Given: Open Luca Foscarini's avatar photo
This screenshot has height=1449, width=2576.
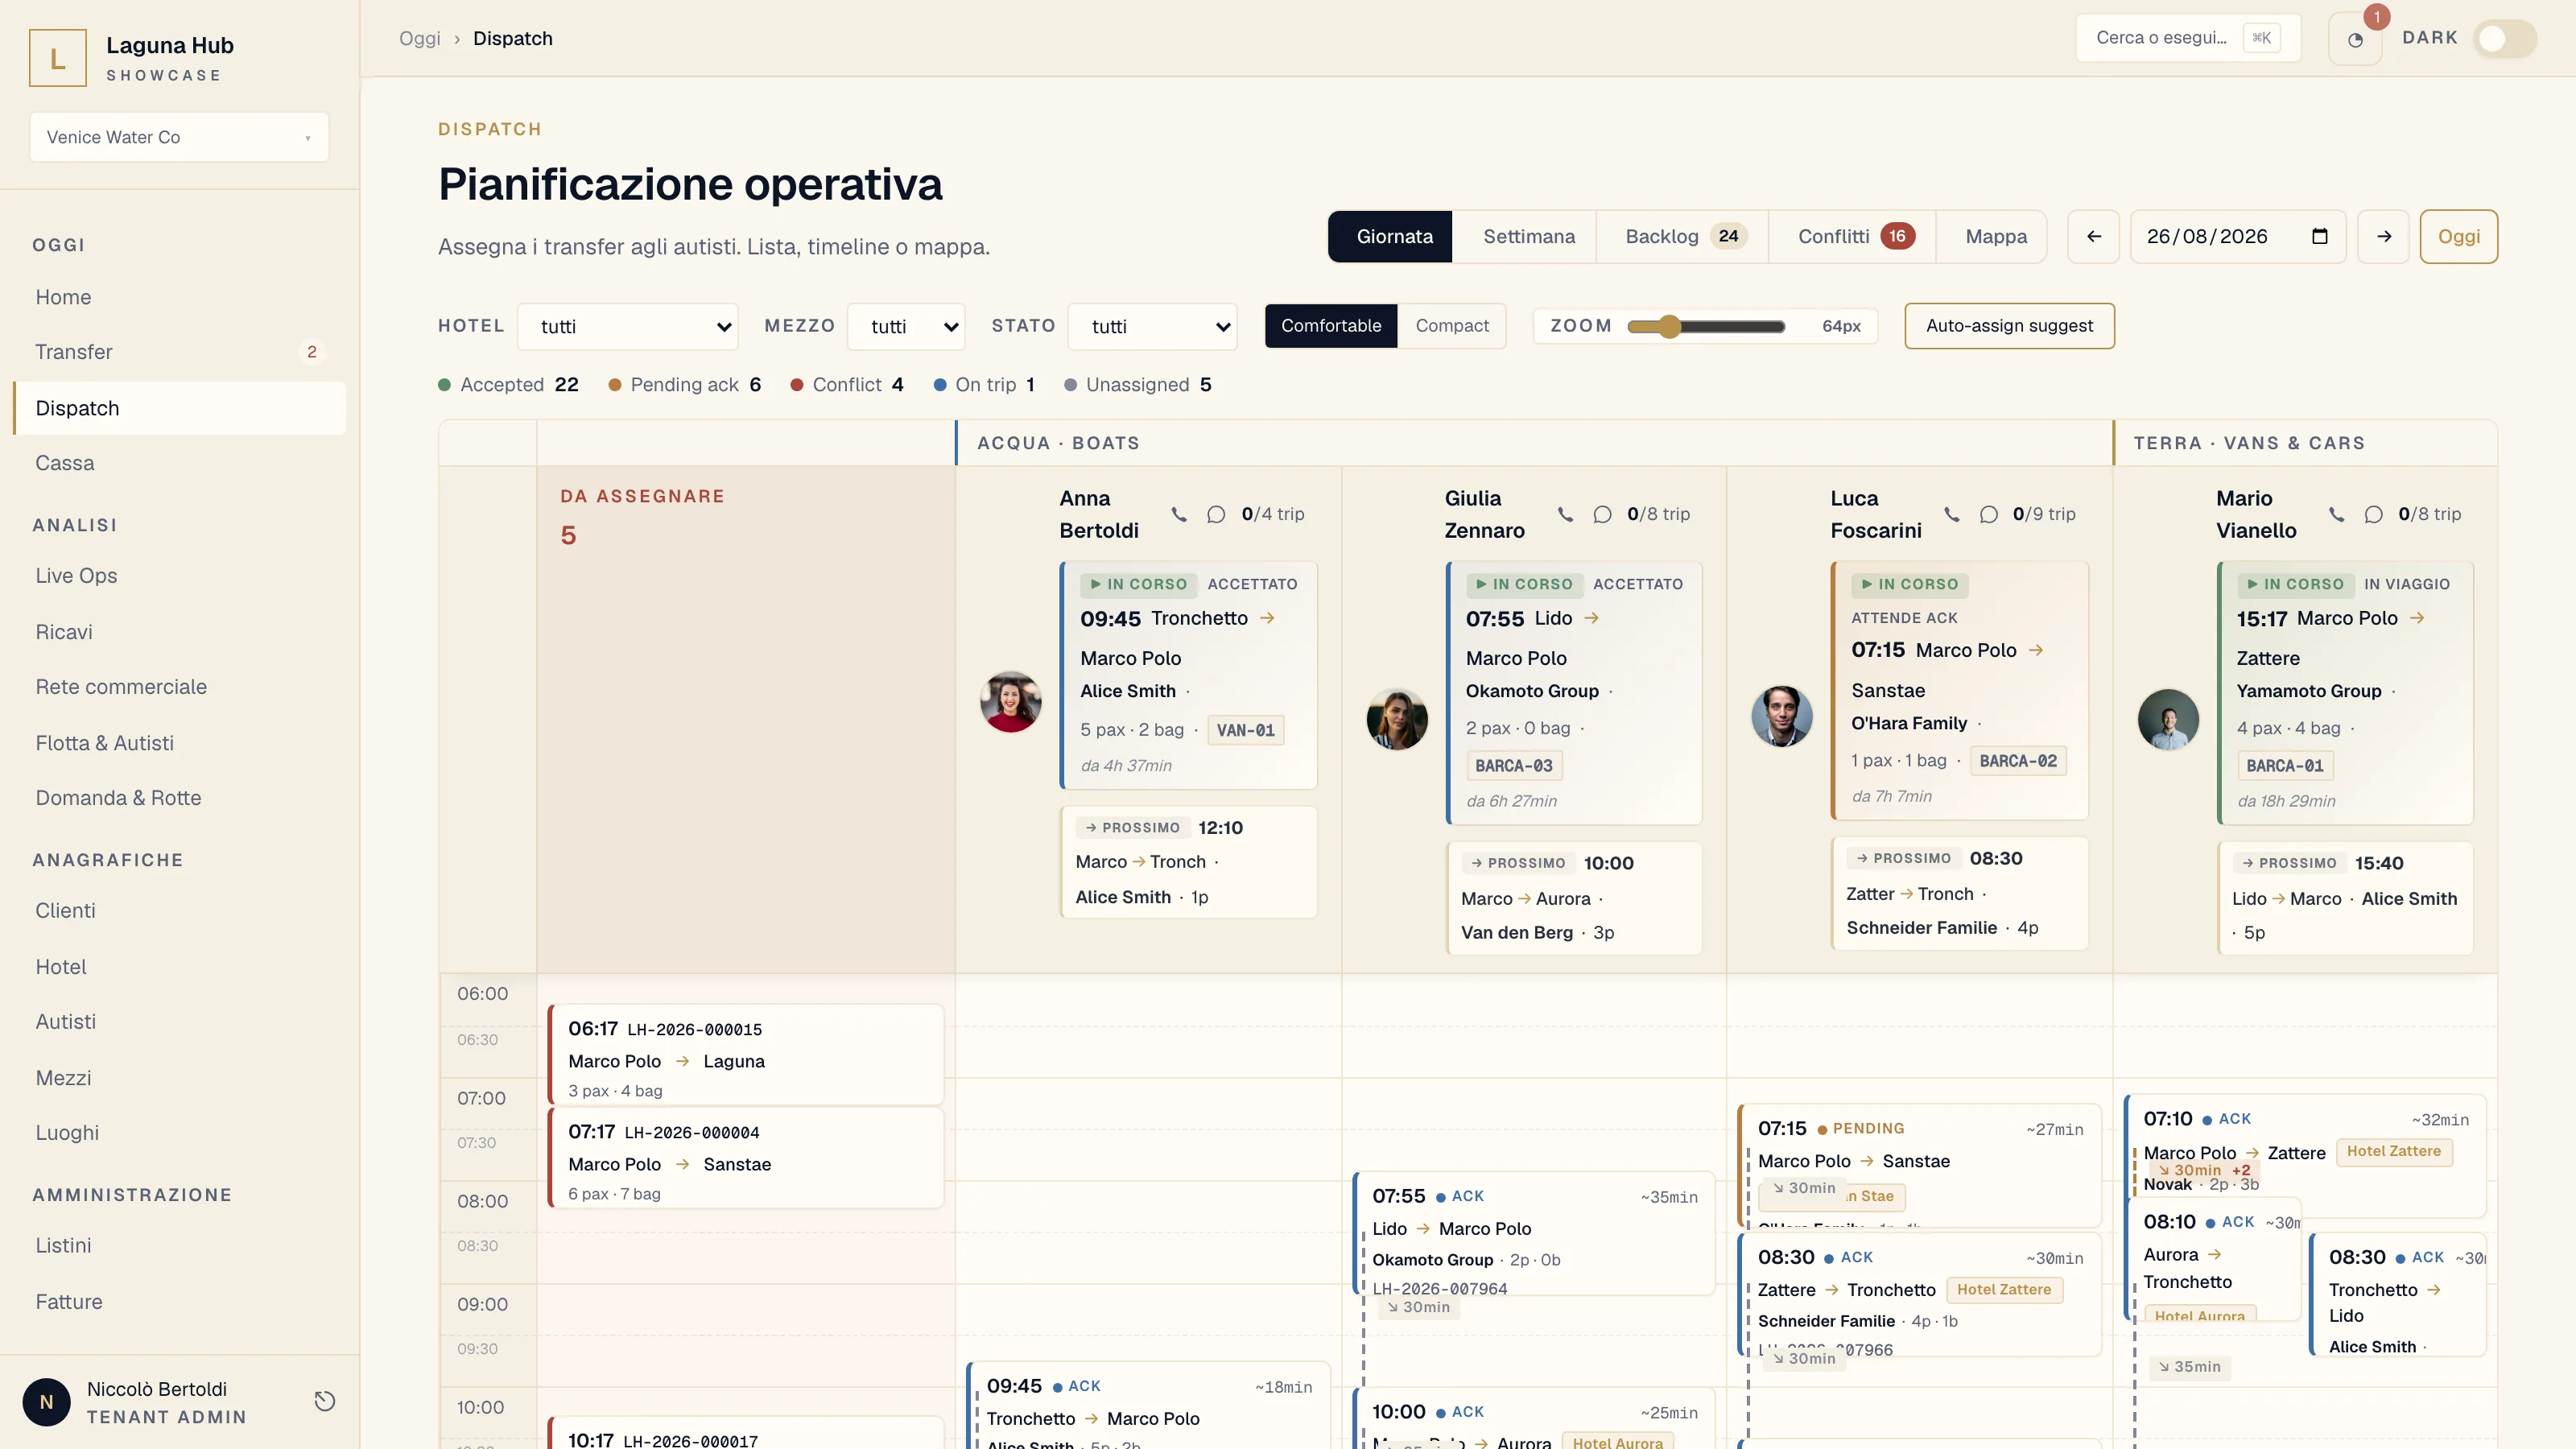Looking at the screenshot, I should point(1781,715).
